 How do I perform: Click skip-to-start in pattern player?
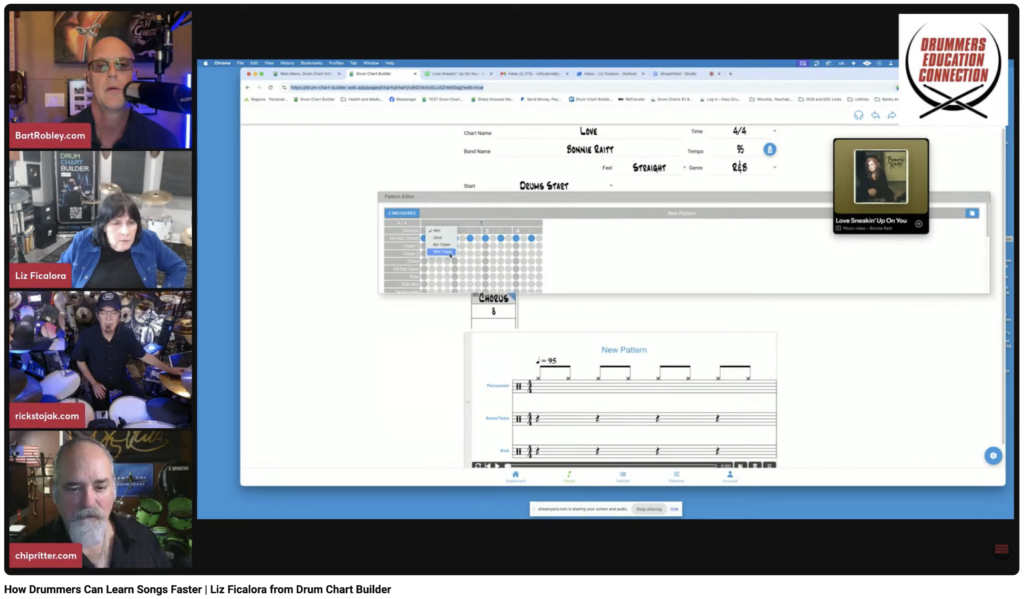coord(488,466)
